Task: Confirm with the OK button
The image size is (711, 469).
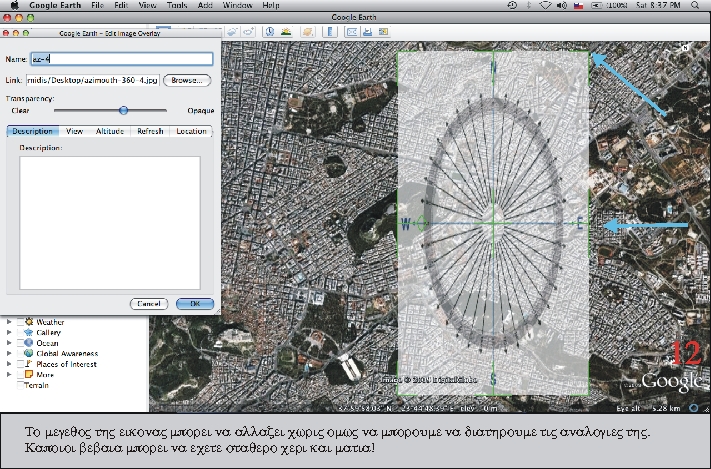Action: click(195, 304)
